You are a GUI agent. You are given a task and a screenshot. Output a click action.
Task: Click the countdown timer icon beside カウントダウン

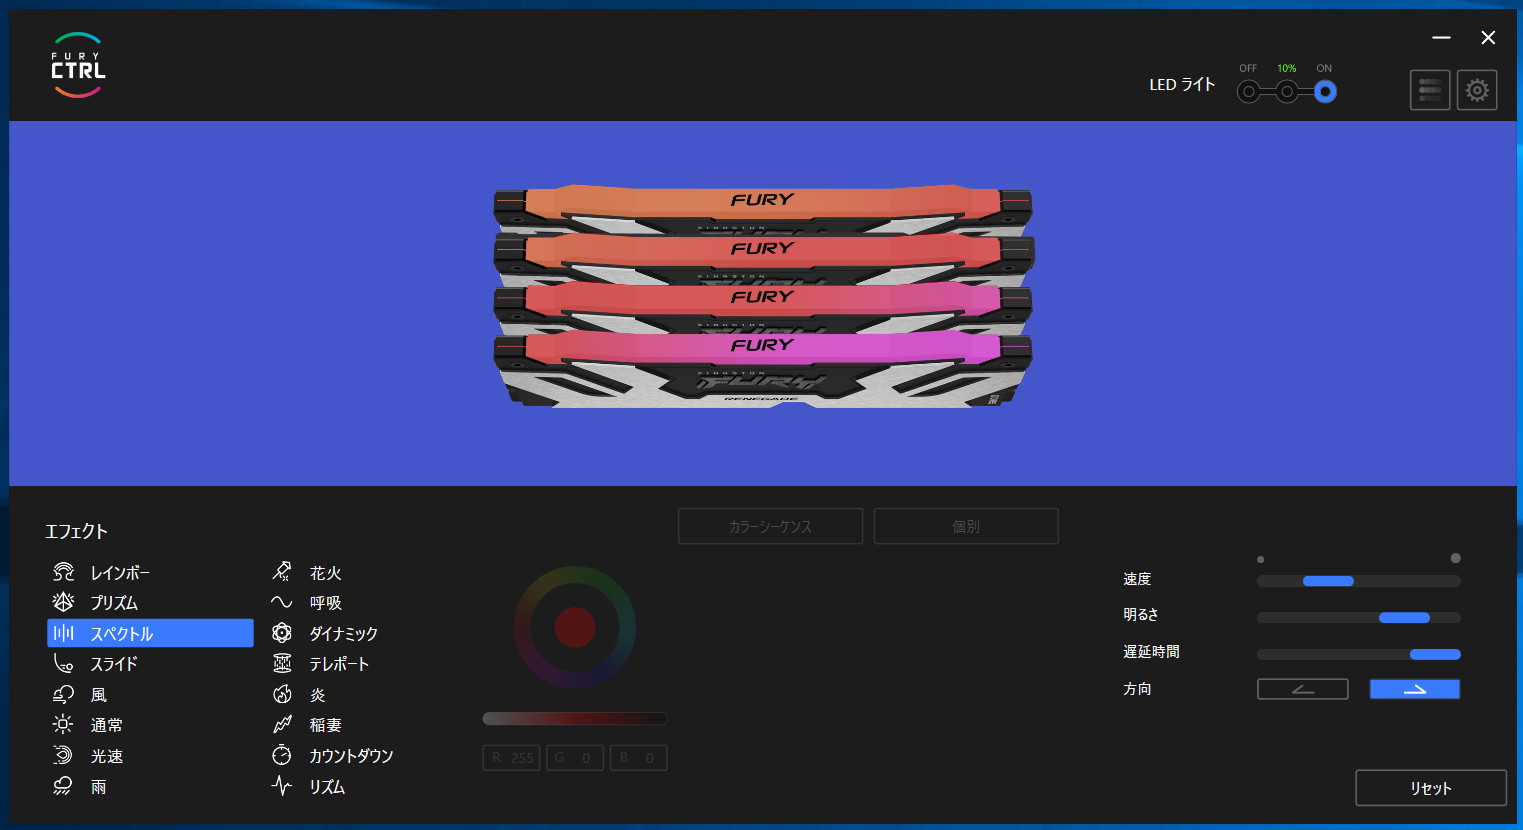click(282, 755)
